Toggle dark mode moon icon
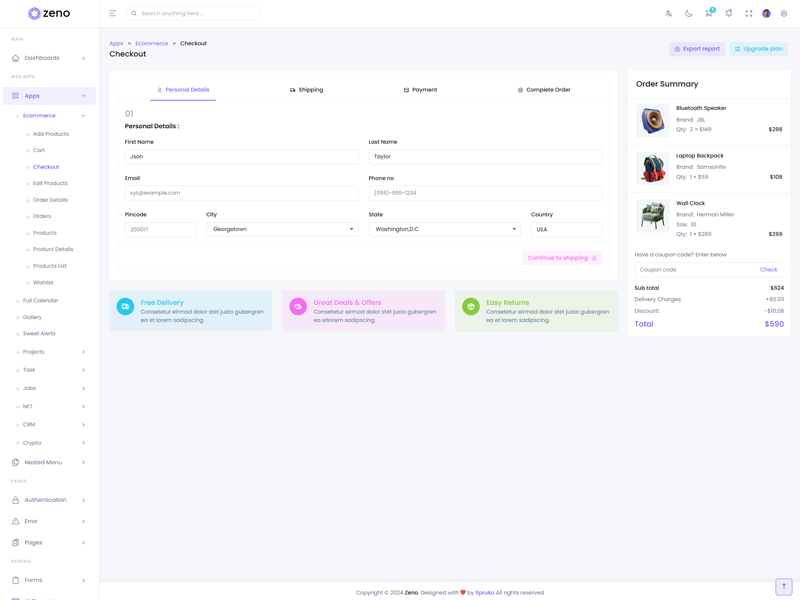This screenshot has width=800, height=600. point(689,13)
